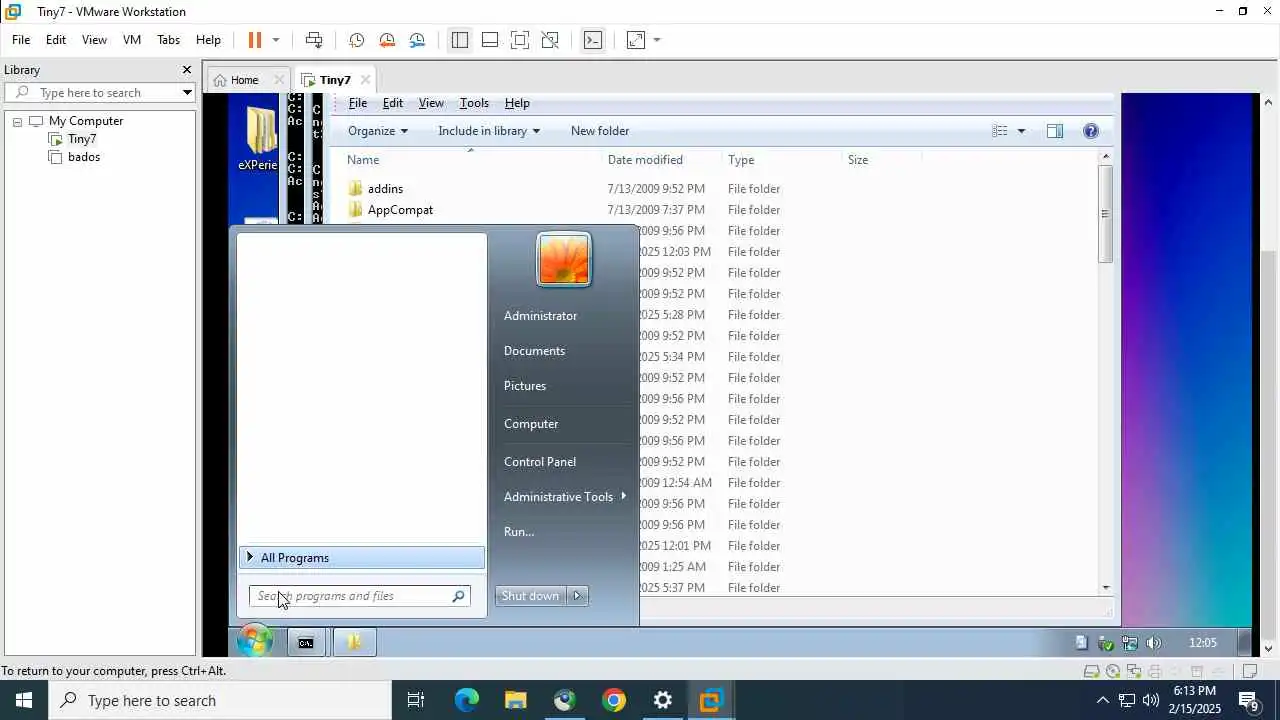Click the Explorer folder on the guest taskbar

point(353,643)
